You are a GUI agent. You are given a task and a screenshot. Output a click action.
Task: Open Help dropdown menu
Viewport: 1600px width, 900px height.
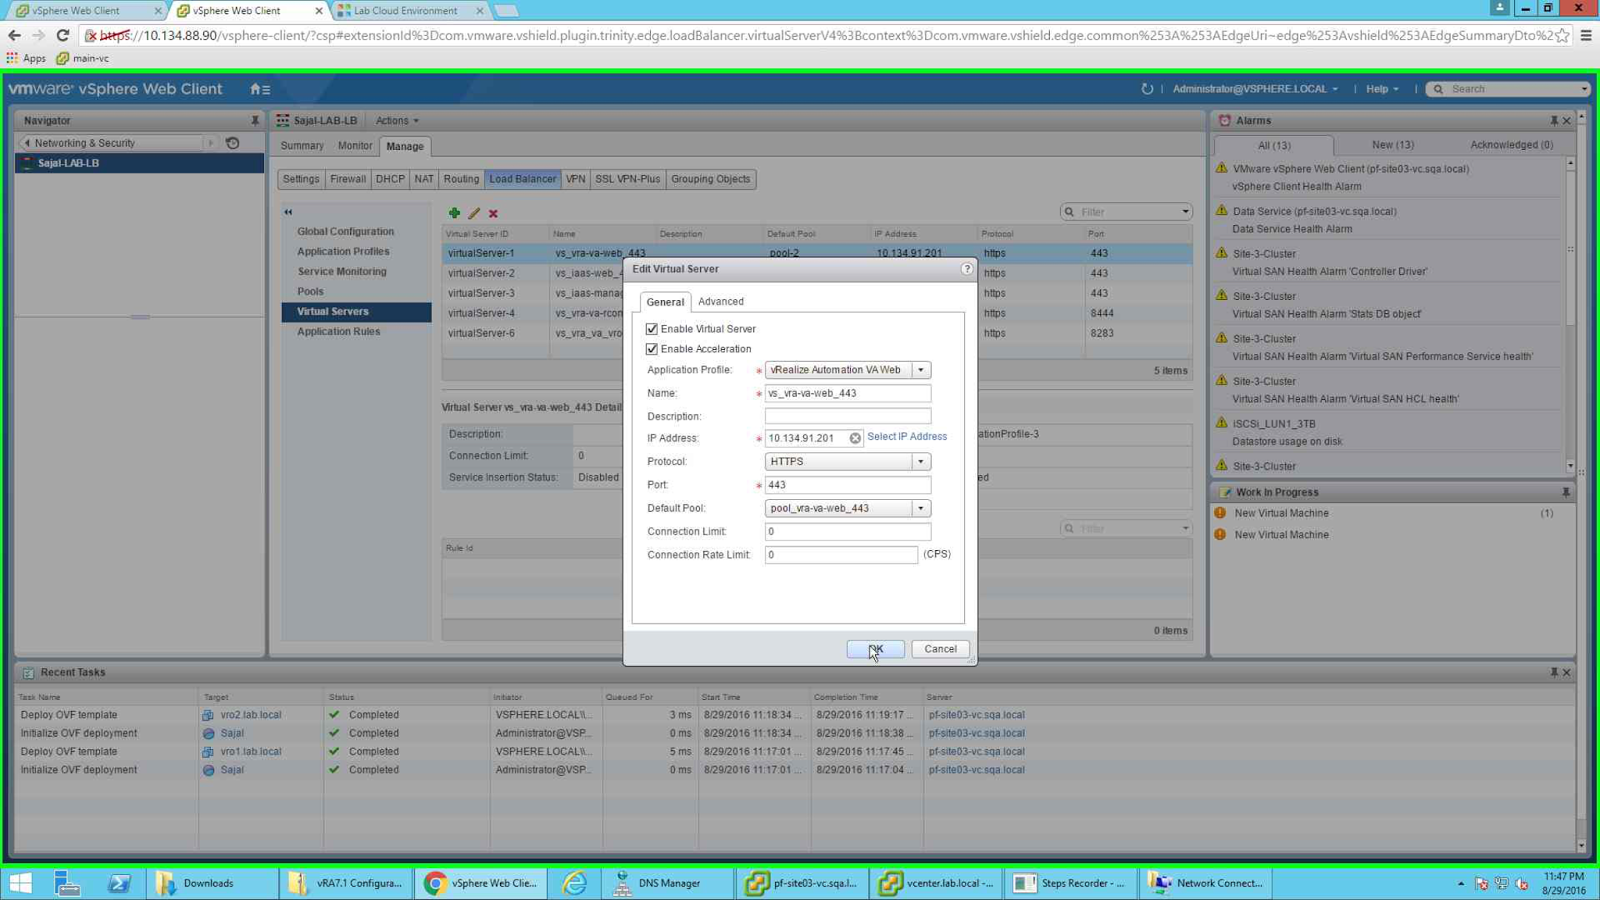1382,89
